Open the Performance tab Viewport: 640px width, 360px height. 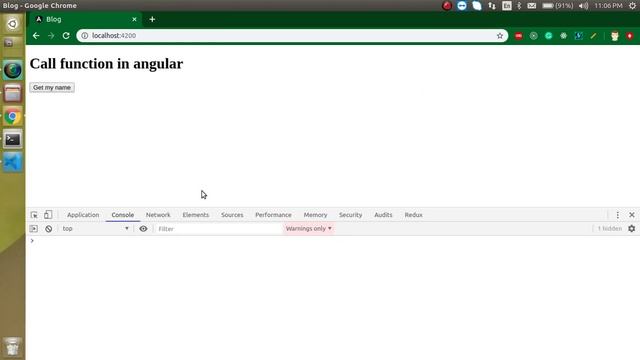pos(273,215)
